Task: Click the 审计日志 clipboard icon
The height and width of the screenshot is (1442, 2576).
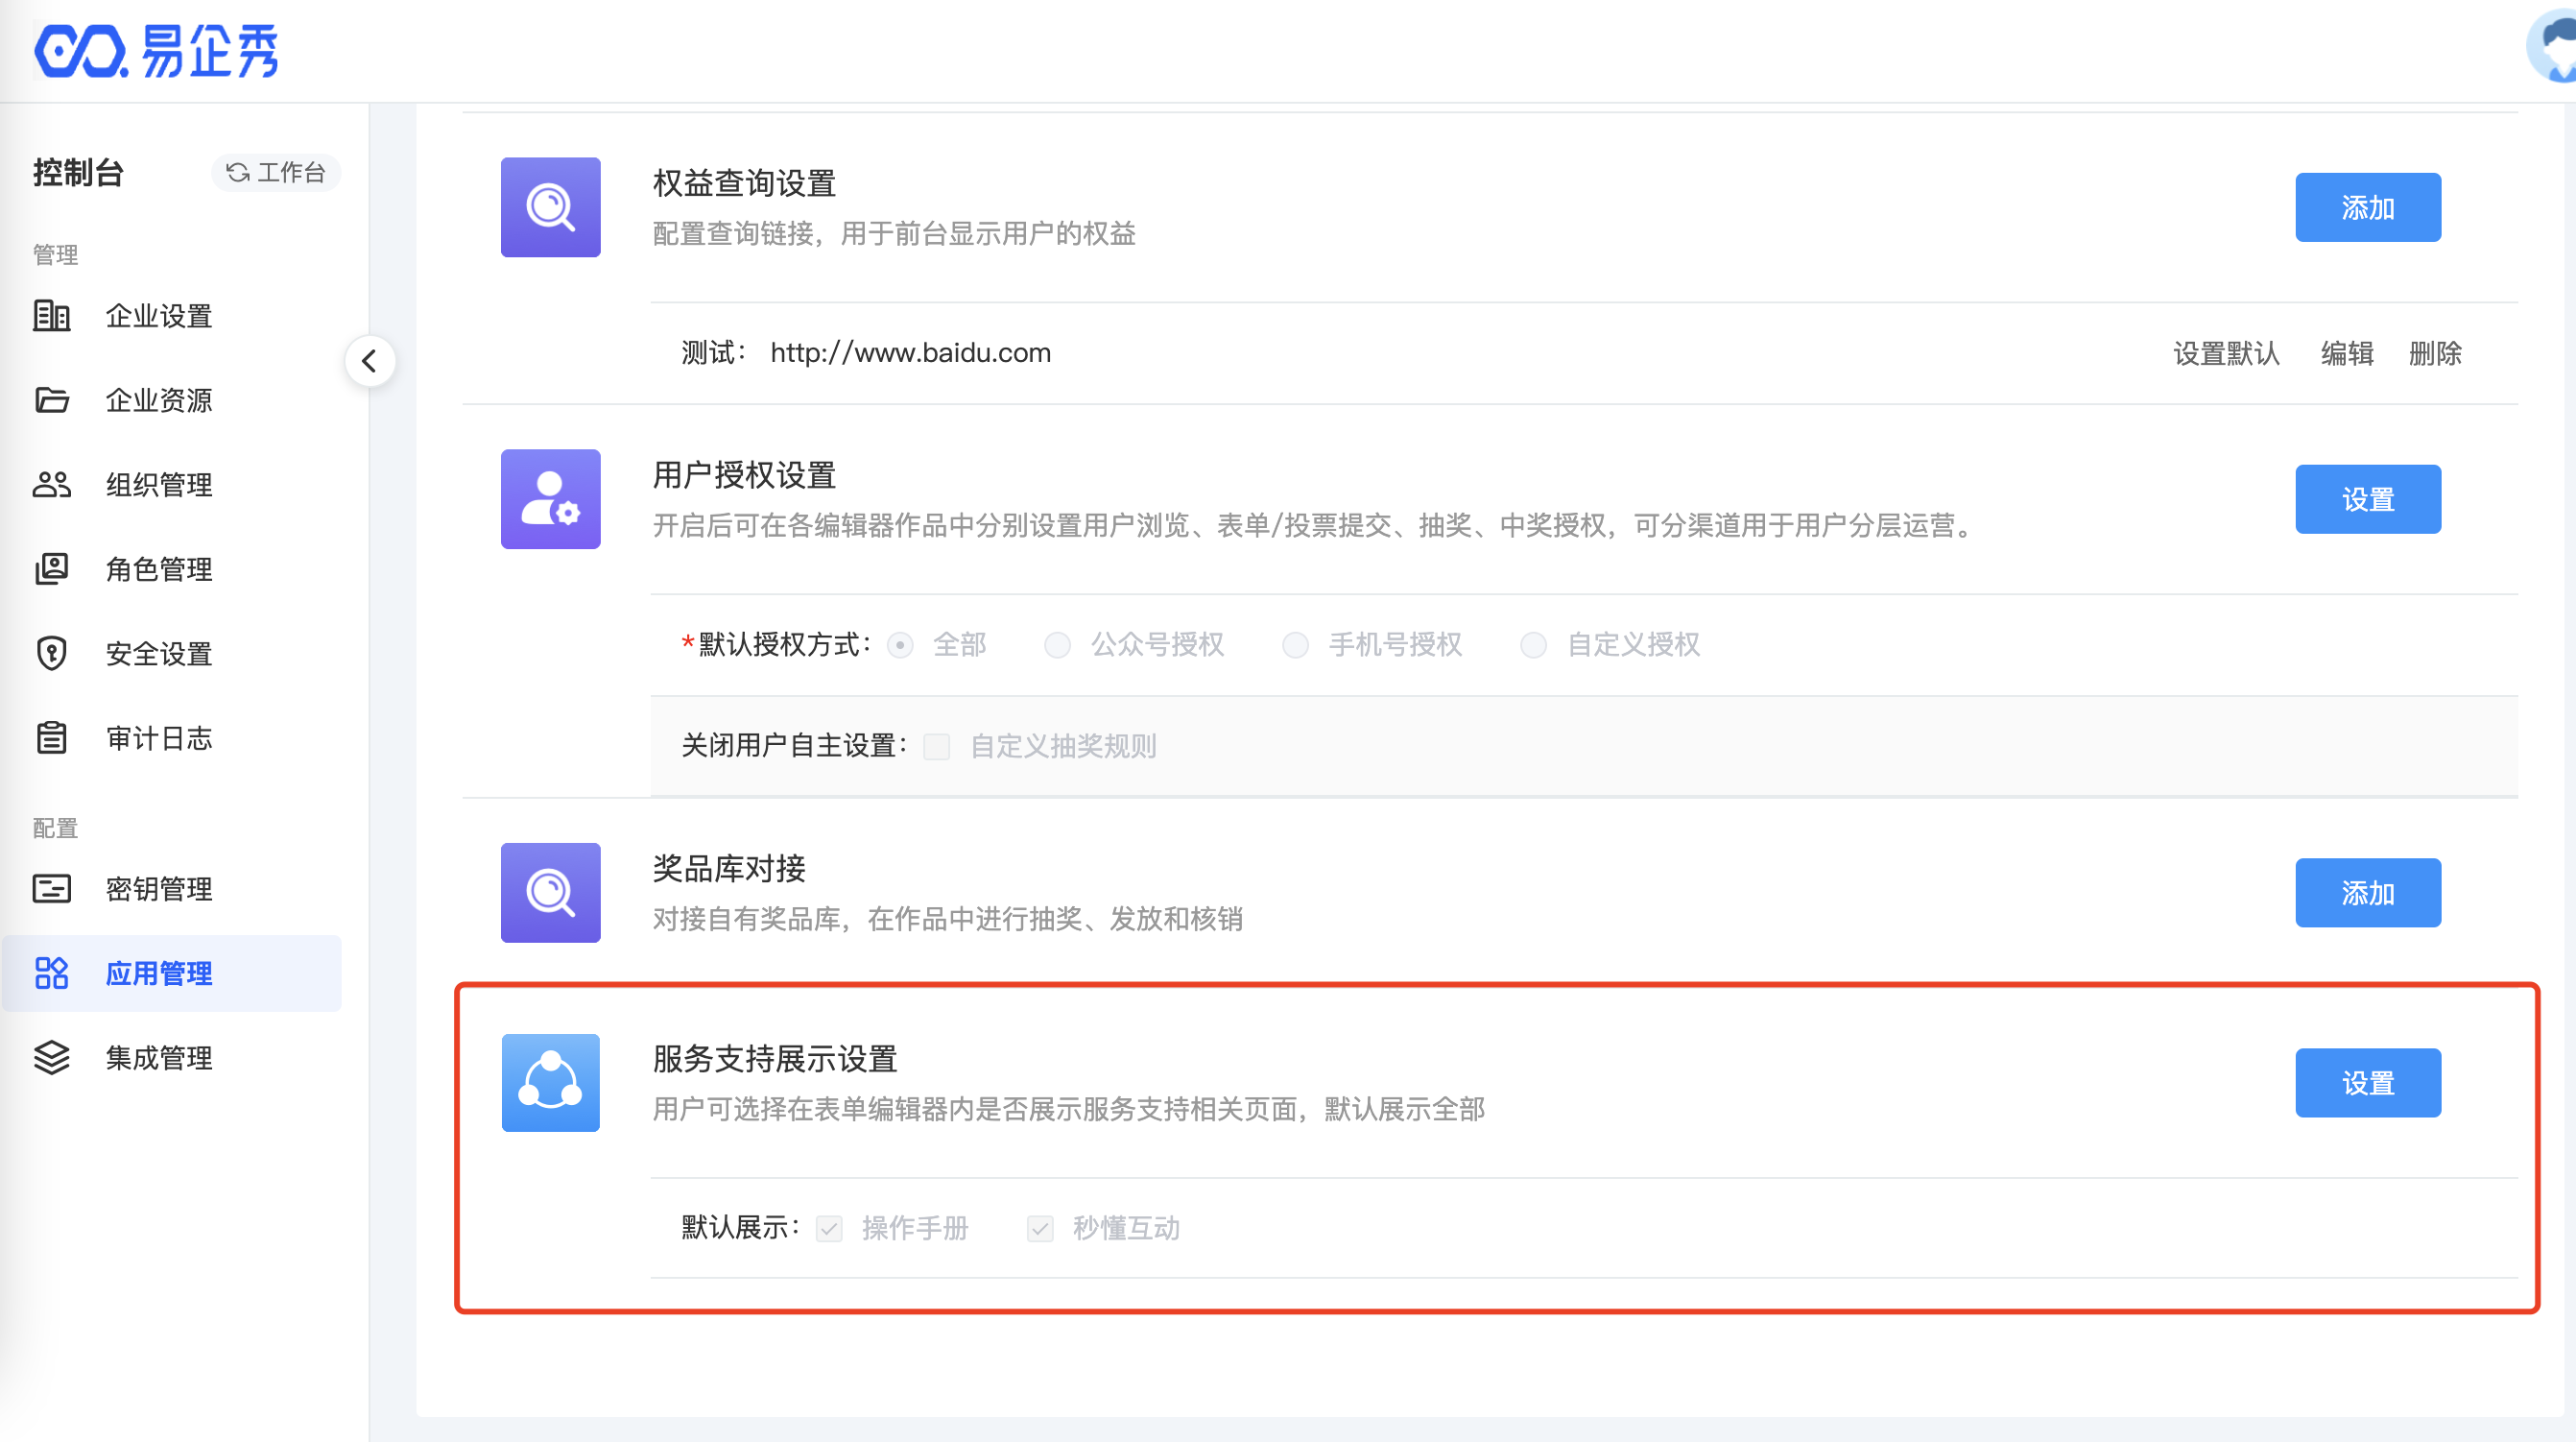Action: pos(52,738)
